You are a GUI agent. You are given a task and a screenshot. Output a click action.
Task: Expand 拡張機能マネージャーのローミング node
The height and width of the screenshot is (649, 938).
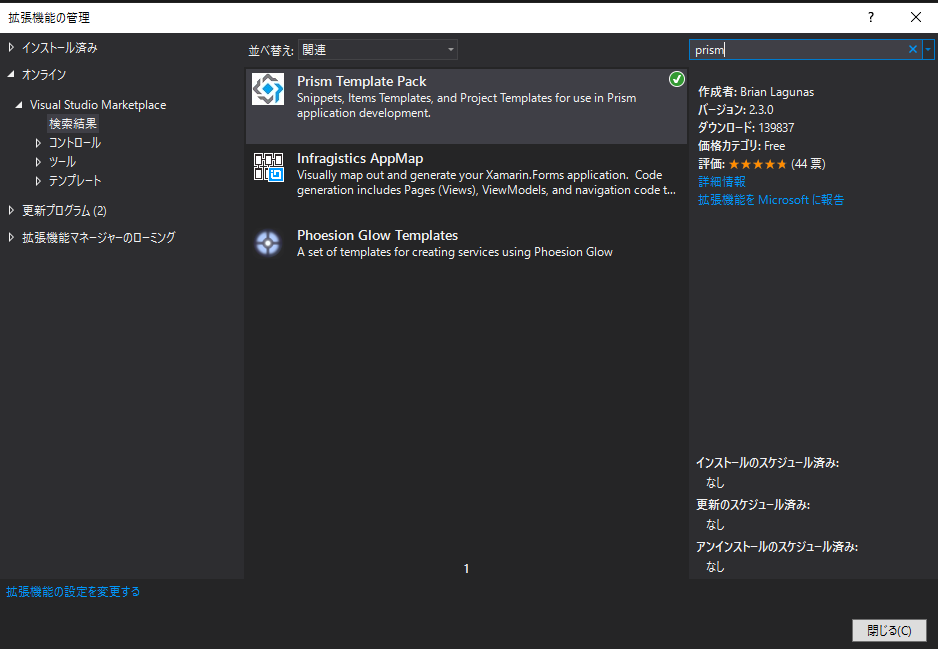(x=11, y=237)
